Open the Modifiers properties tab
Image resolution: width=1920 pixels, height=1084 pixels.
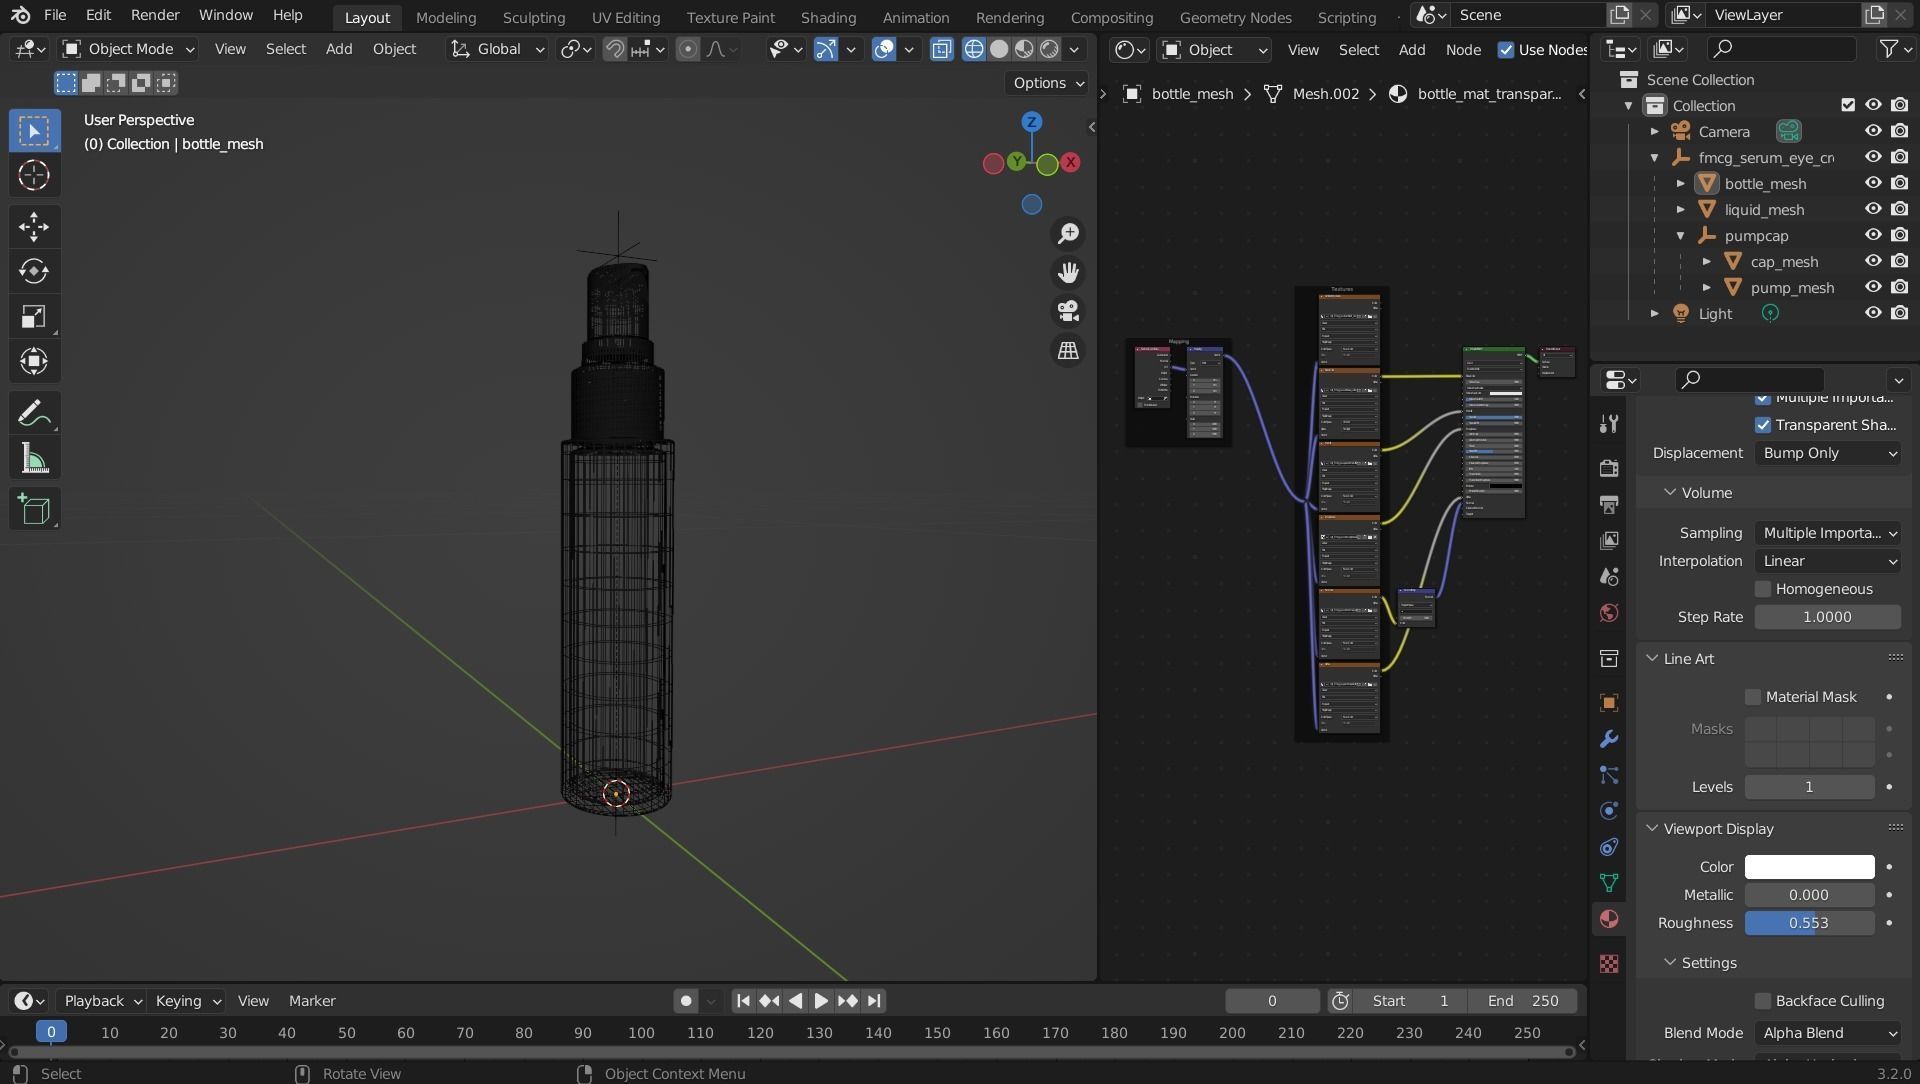[x=1609, y=739]
